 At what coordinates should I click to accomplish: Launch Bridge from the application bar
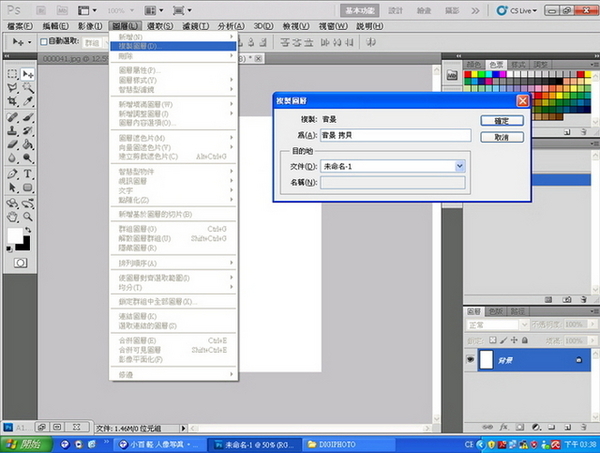pos(41,10)
